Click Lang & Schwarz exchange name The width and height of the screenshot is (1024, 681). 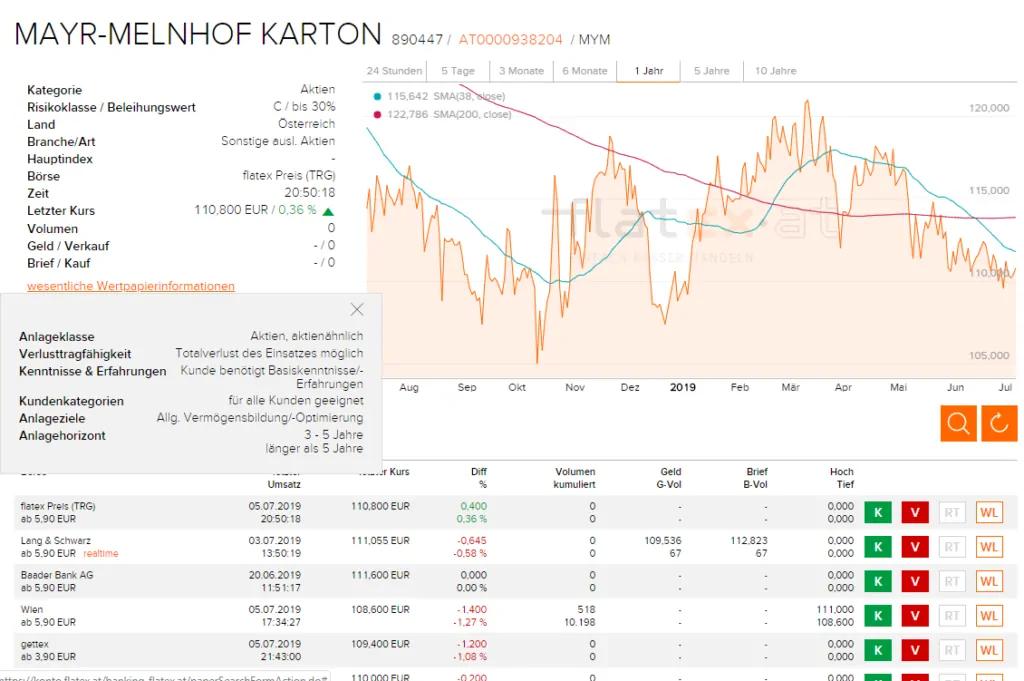(56, 541)
